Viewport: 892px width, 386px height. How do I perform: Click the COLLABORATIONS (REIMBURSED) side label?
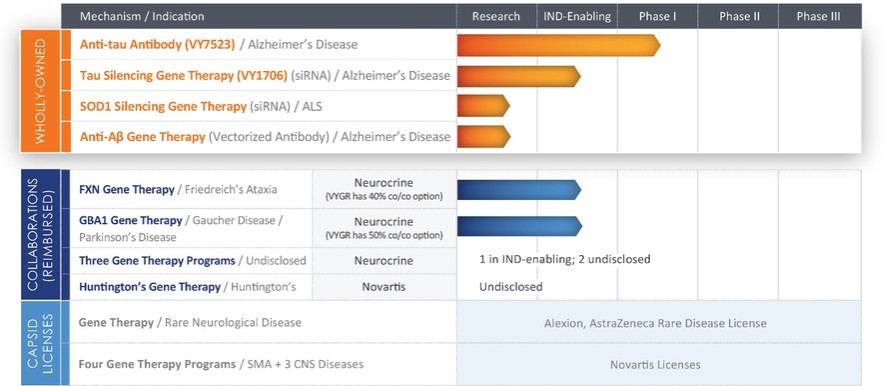click(40, 234)
